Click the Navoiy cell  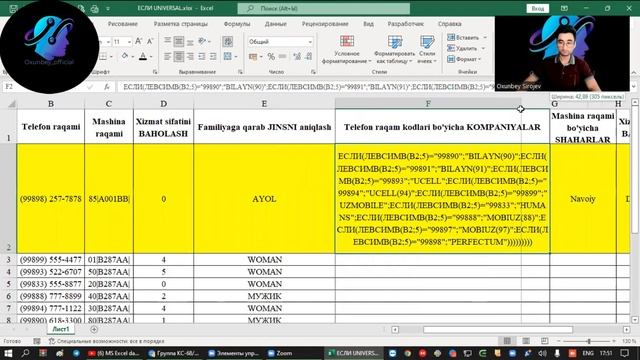point(583,199)
